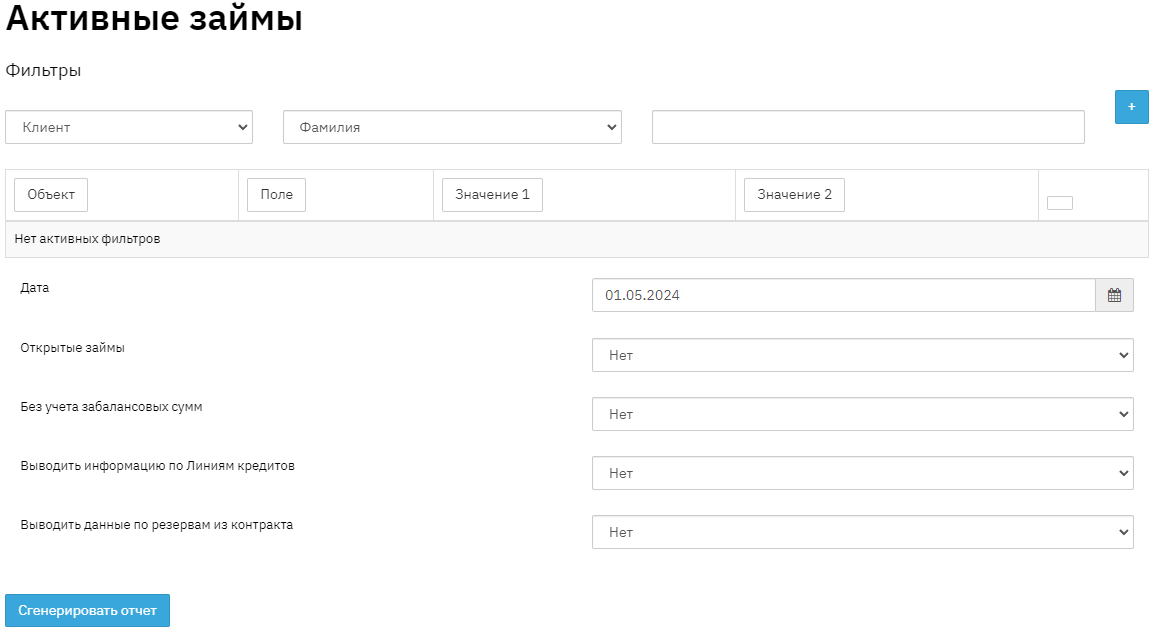Click the Значение 1 header button

pos(492,195)
